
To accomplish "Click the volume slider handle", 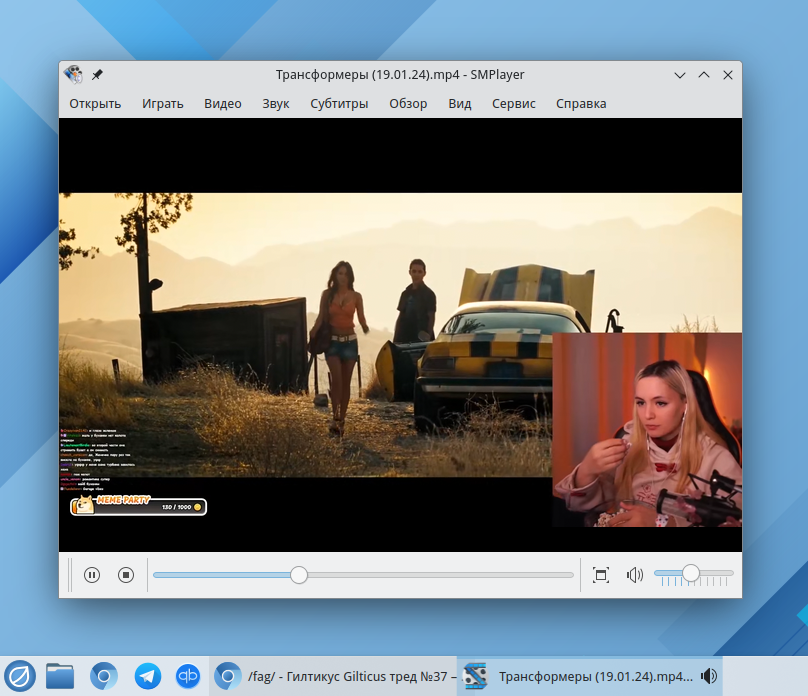I will (691, 573).
